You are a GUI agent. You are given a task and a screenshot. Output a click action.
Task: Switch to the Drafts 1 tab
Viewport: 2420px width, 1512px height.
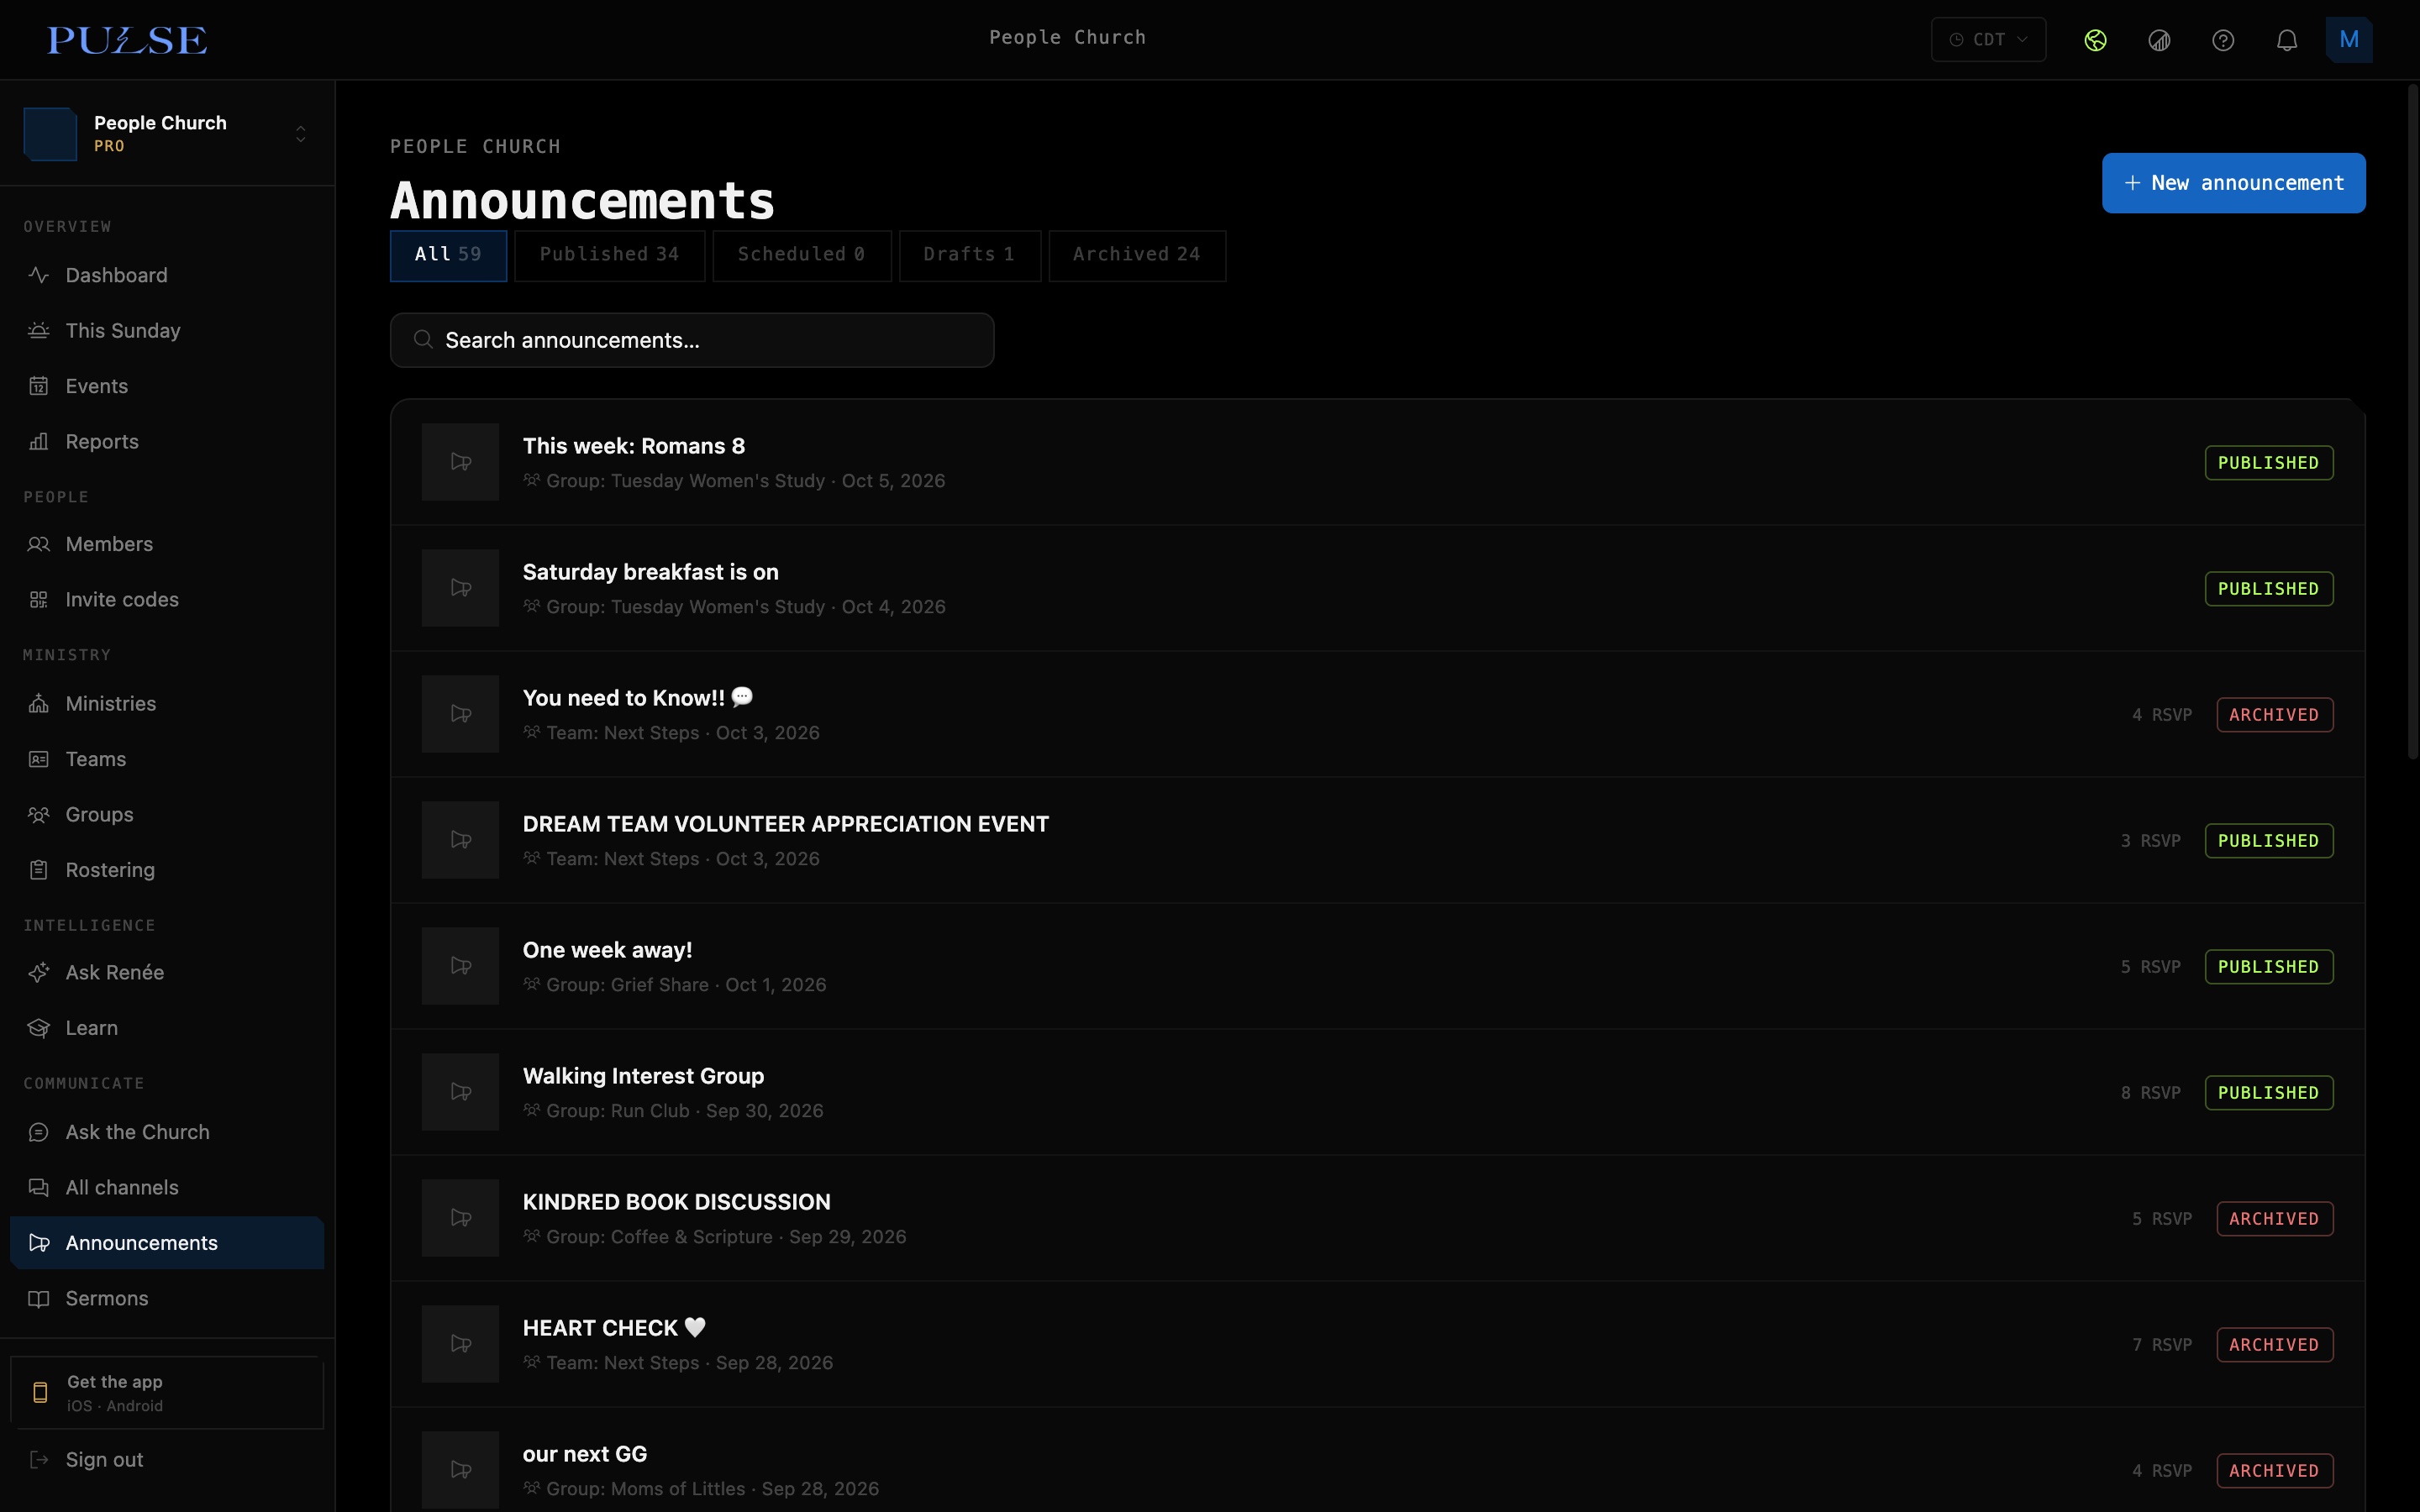click(969, 255)
